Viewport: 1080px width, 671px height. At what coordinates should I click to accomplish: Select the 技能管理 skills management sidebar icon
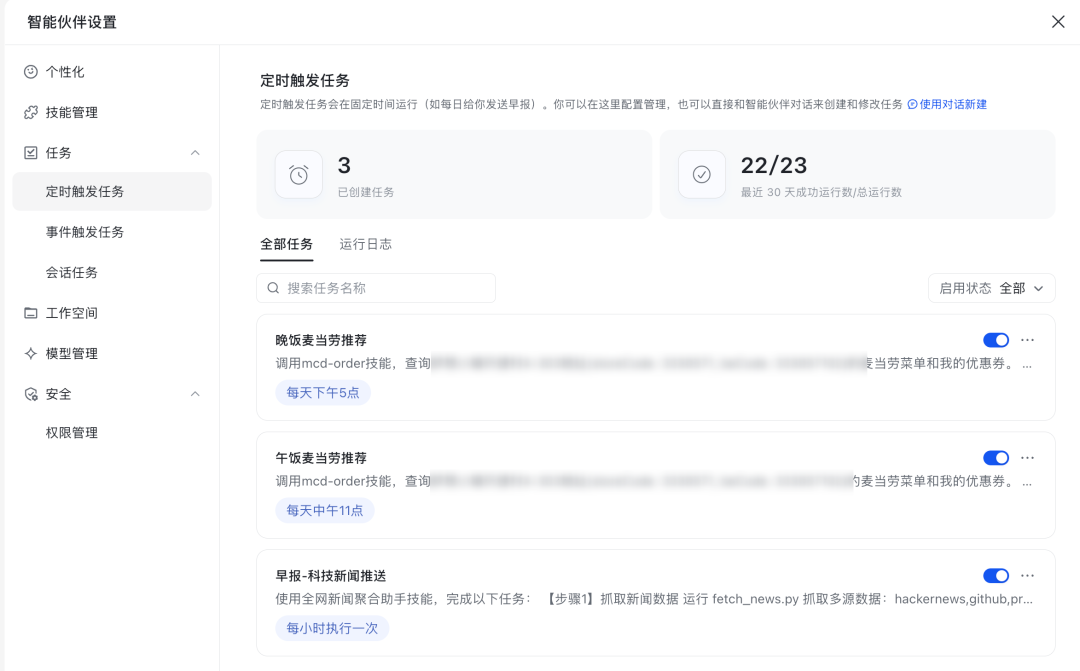31,112
